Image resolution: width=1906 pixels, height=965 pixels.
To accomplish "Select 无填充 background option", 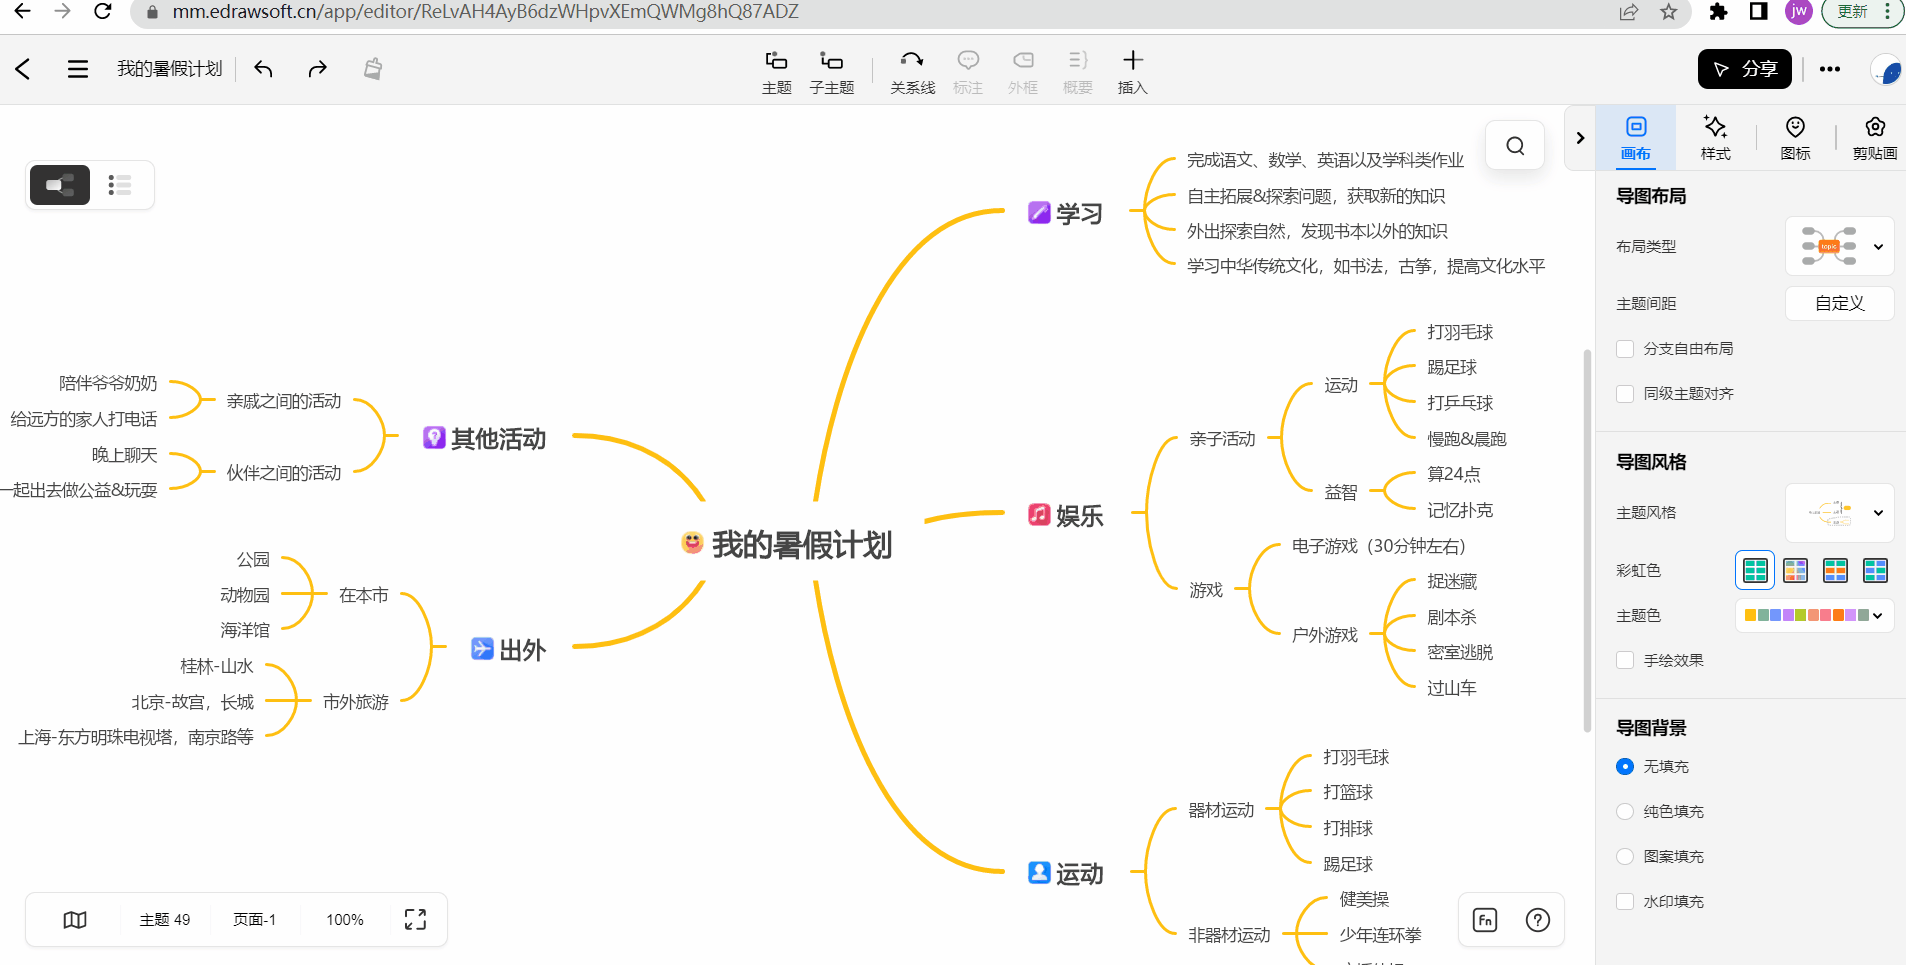I will tap(1625, 766).
